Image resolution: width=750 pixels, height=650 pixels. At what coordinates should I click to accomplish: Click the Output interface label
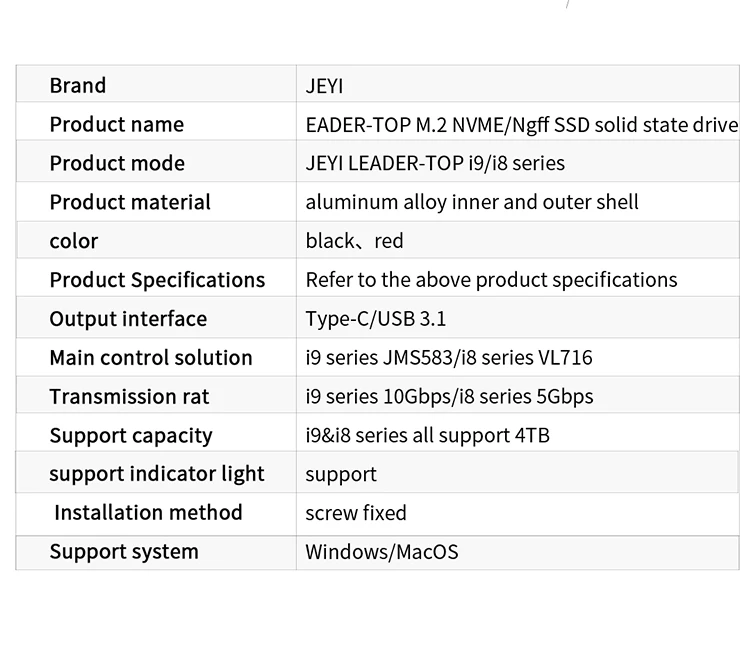128,320
